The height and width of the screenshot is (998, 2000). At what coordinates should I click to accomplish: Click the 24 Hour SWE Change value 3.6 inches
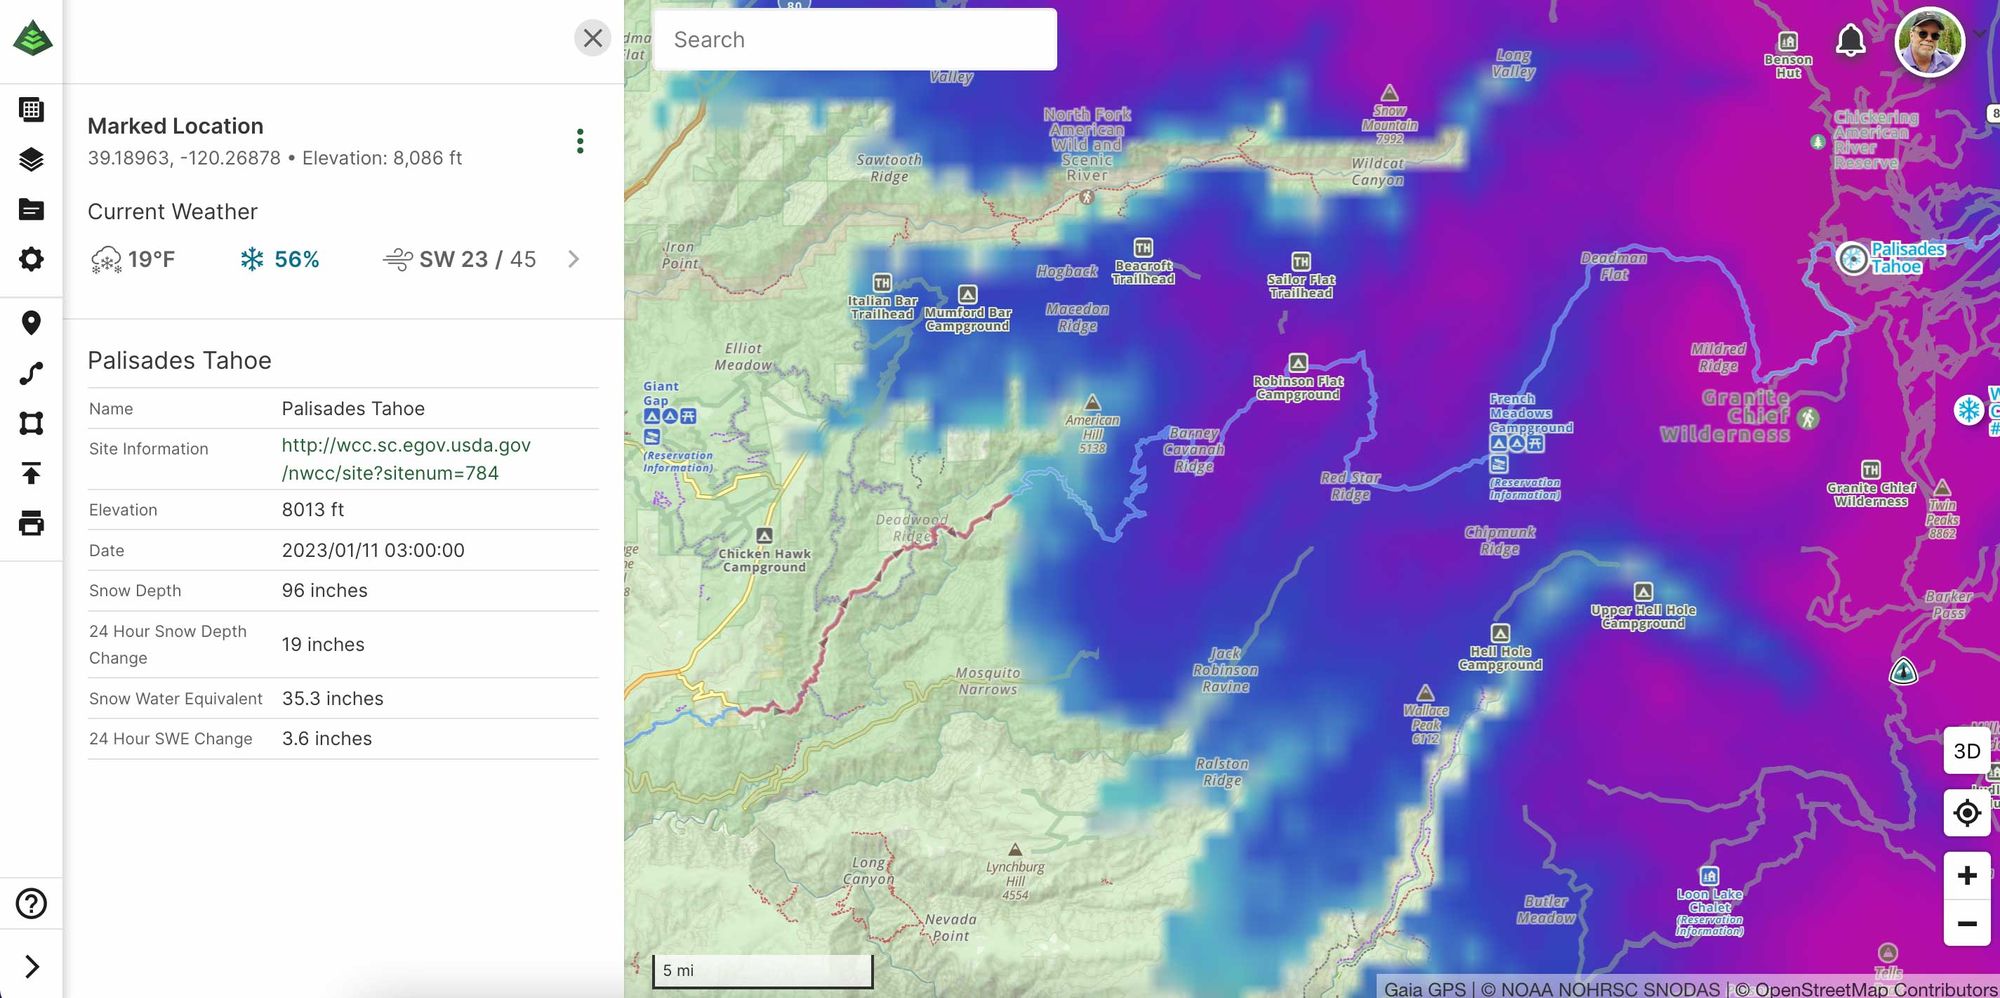click(327, 738)
